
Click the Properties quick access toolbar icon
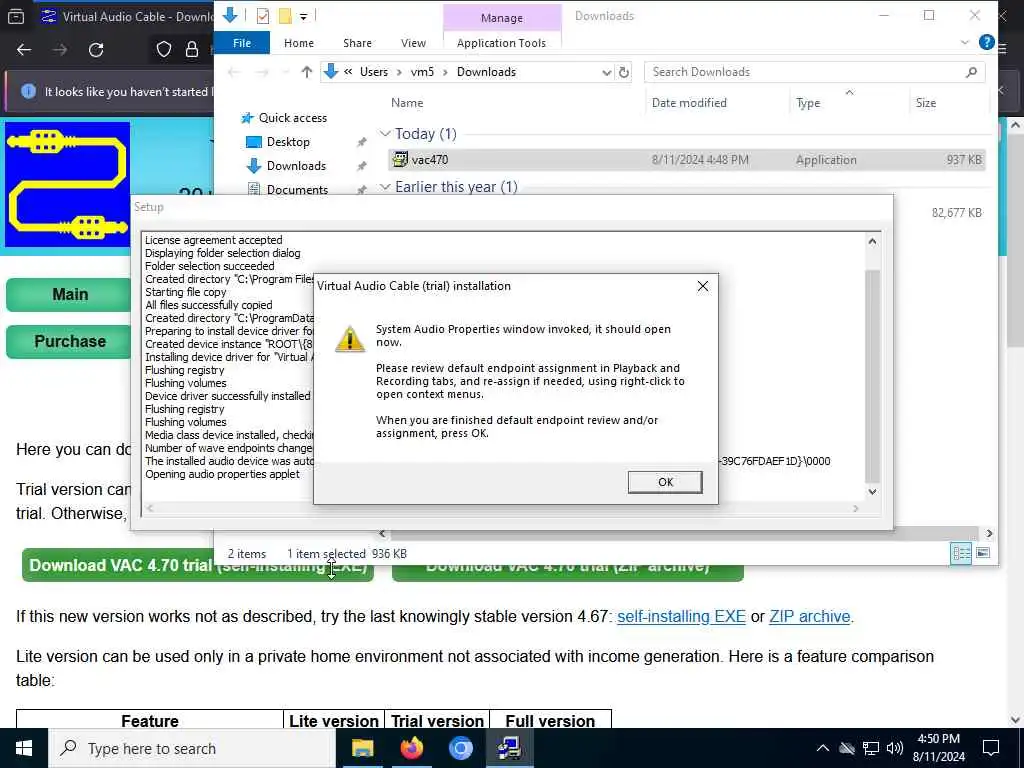(x=263, y=16)
